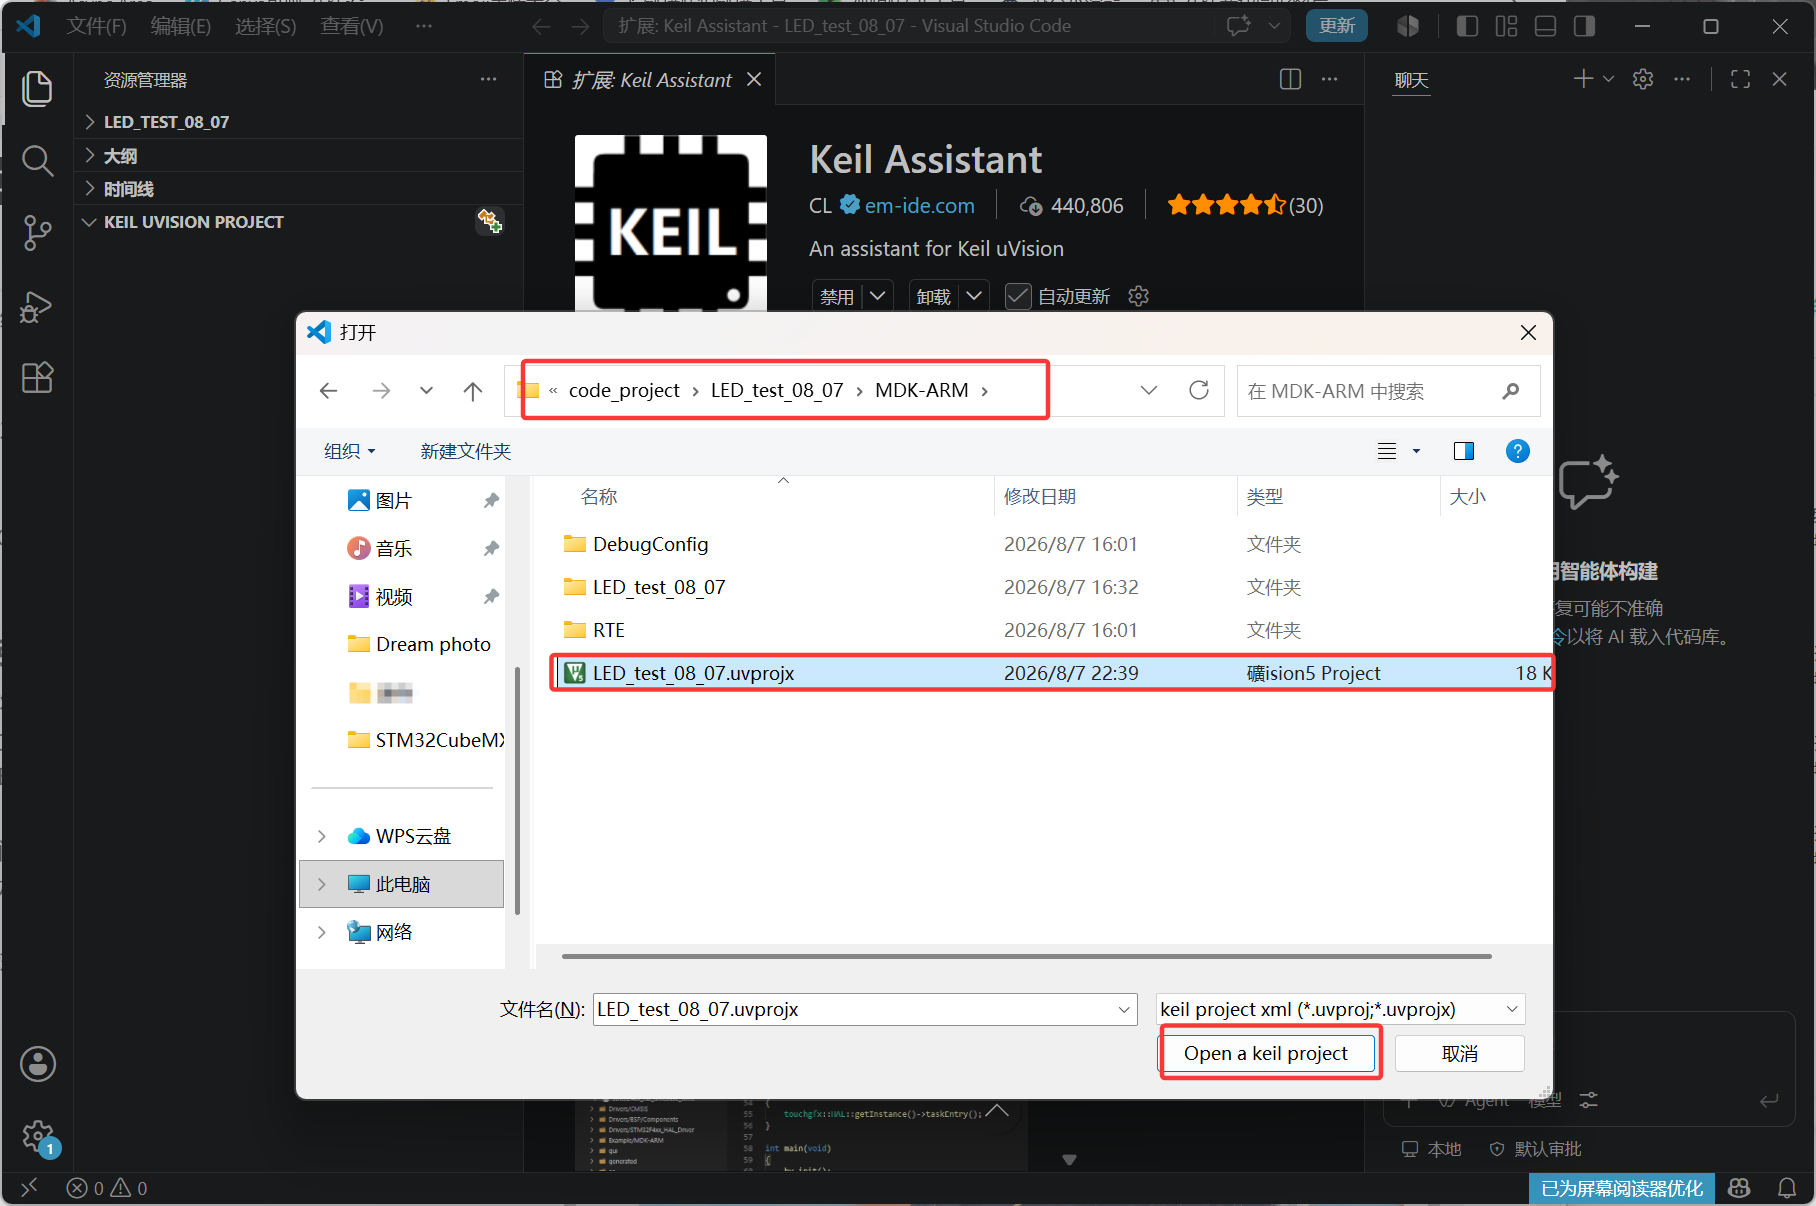
Task: Toggle the auto update checkbox
Action: point(1018,296)
